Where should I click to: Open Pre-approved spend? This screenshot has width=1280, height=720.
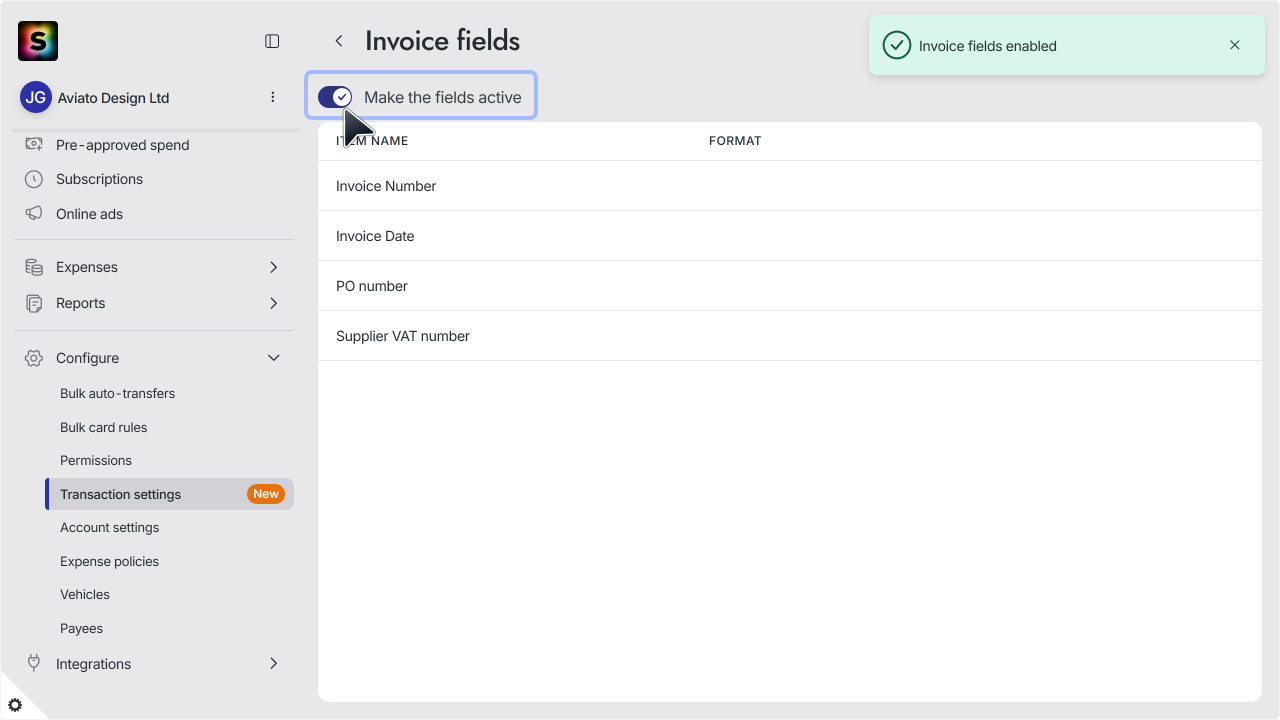pos(122,145)
